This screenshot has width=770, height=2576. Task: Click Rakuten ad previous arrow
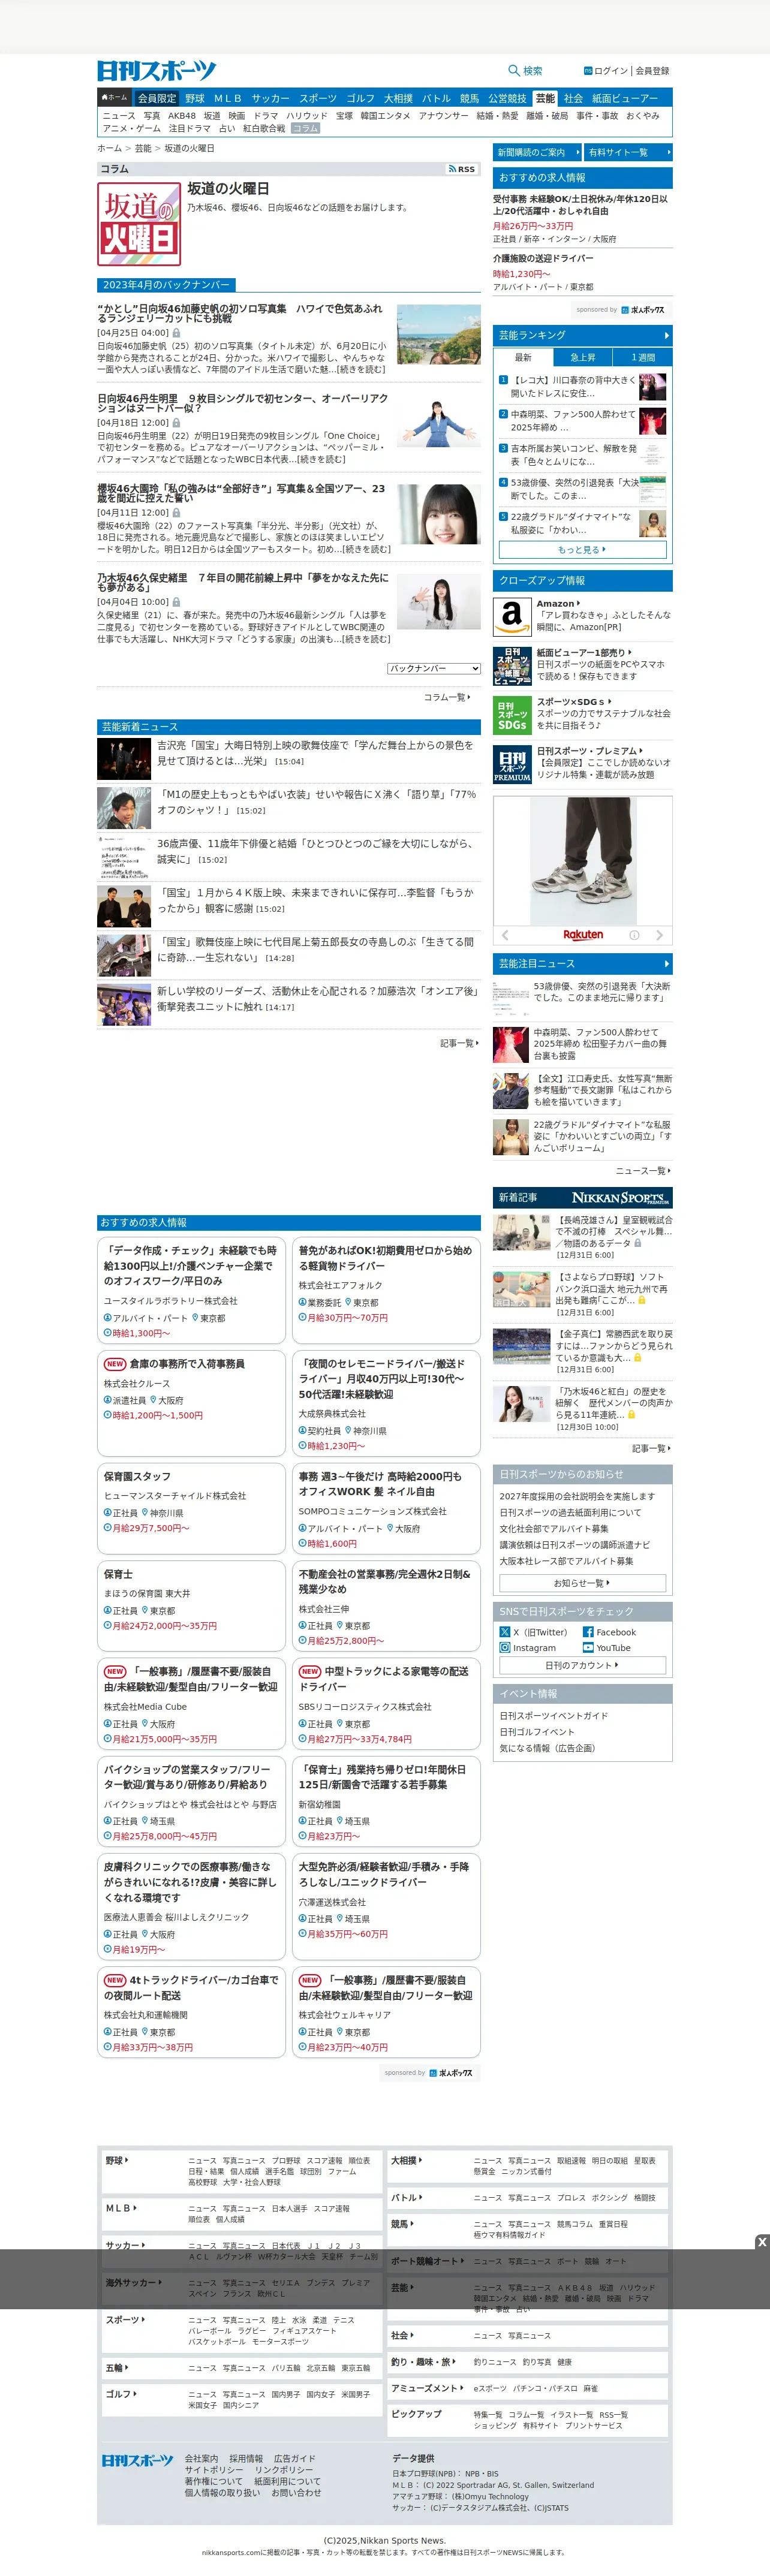click(505, 935)
